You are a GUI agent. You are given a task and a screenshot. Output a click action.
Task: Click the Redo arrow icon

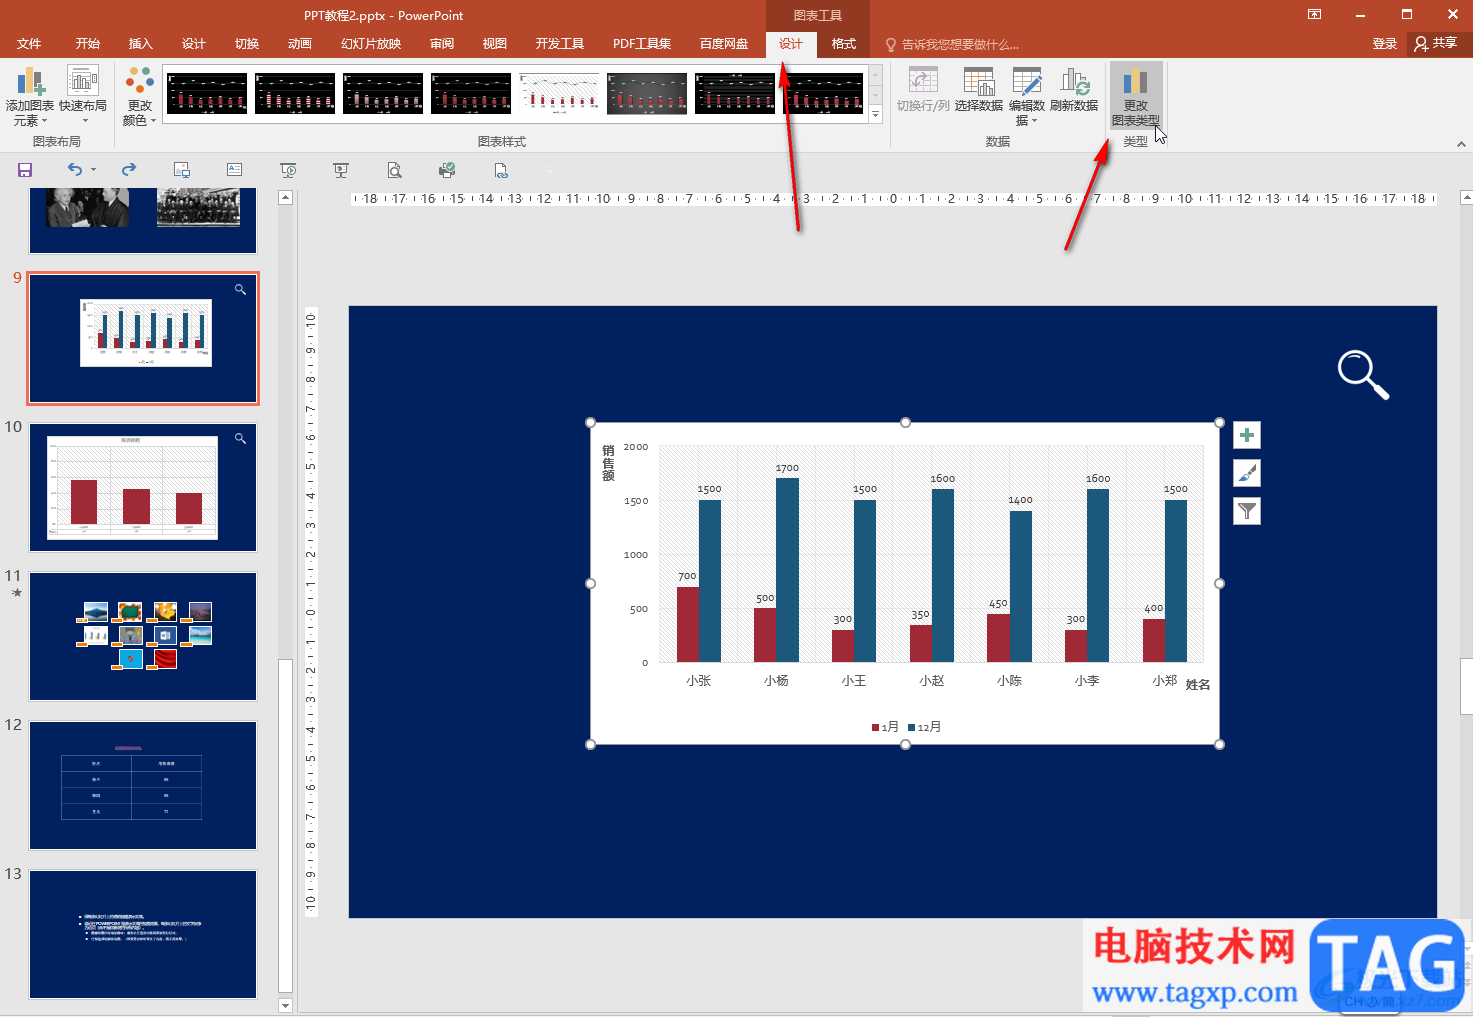point(128,170)
